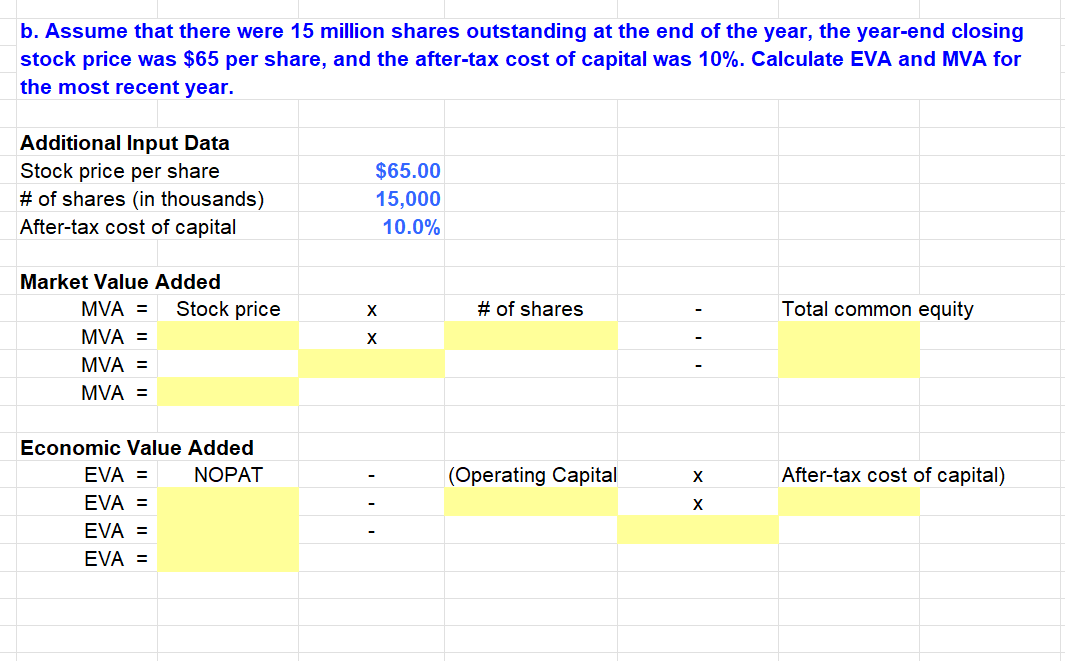Click the 'NOPAT' formula header cell
This screenshot has width=1065, height=661.
[228, 475]
